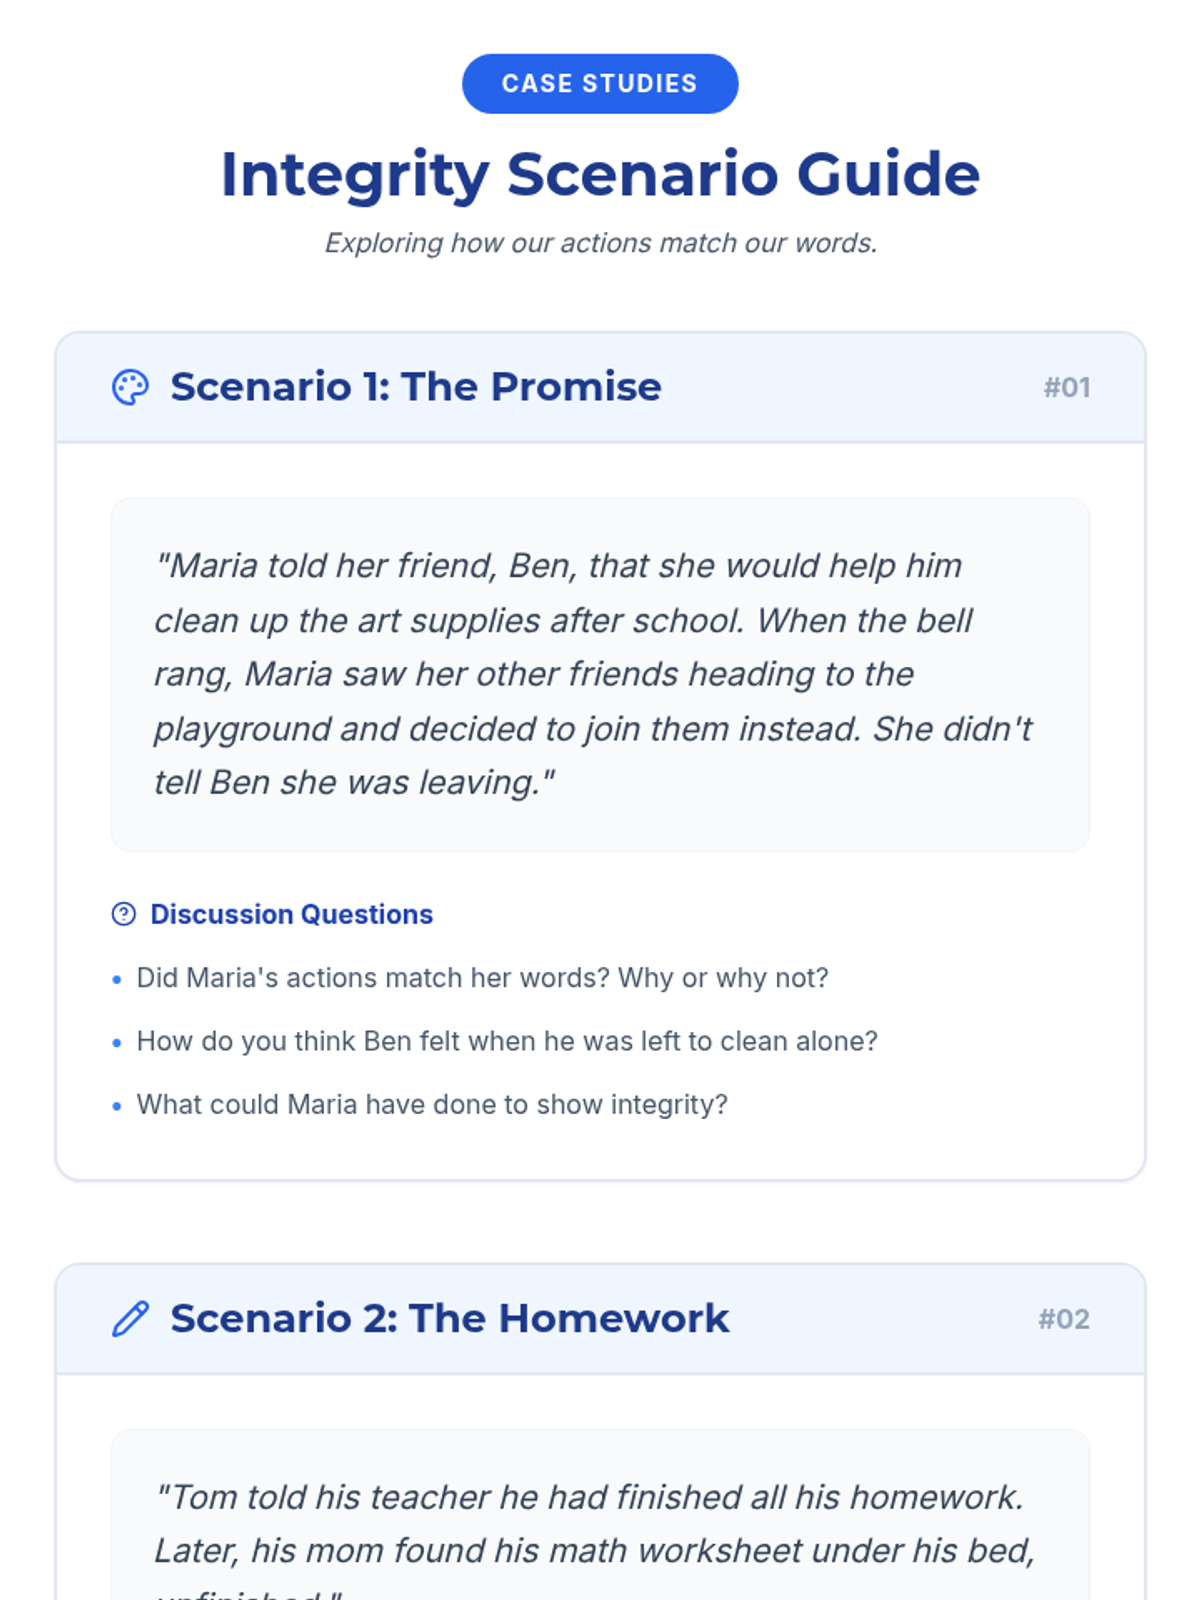Screen dimensions: 1200x1600
Task: Click the palette icon beside Scenario 1
Action: tap(130, 387)
